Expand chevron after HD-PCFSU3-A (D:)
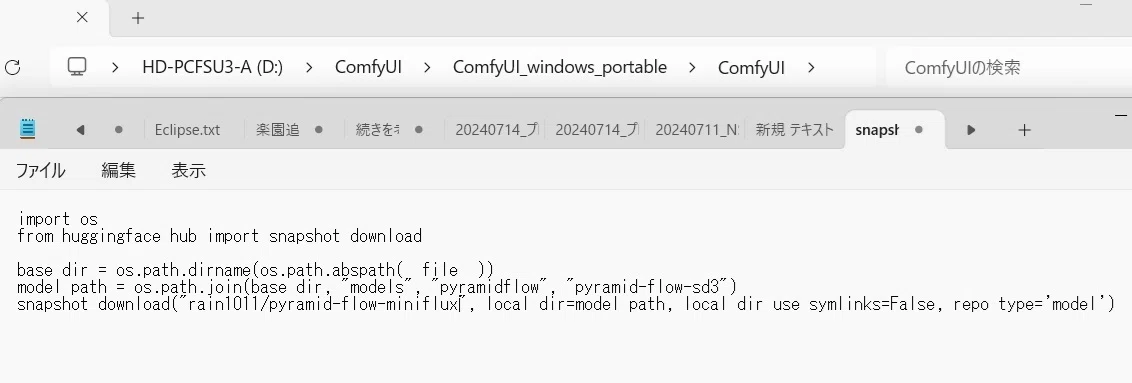The height and width of the screenshot is (383, 1132). coord(309,68)
